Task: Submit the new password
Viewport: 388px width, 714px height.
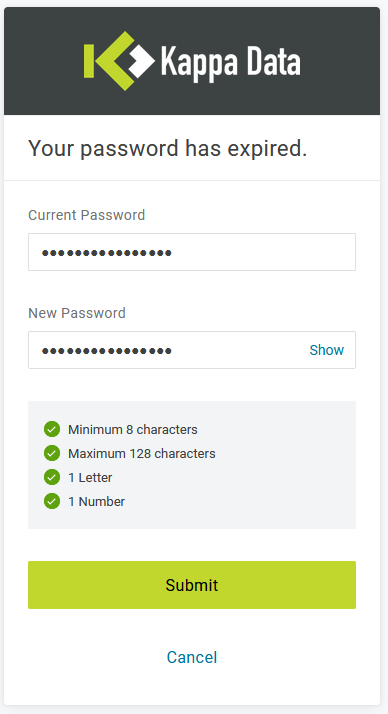Action: click(192, 585)
